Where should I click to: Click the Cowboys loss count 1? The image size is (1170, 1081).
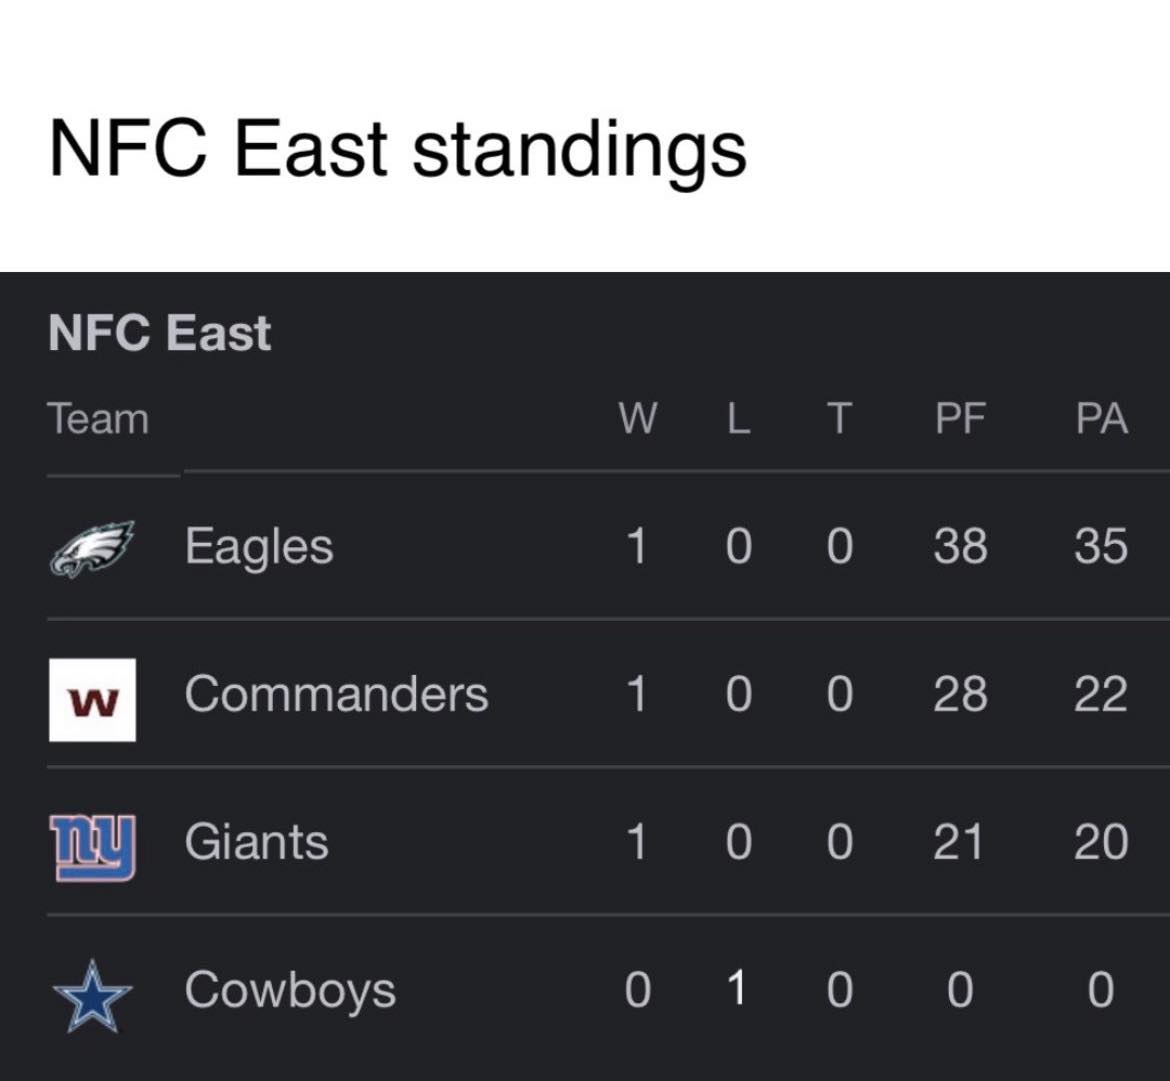[x=736, y=989]
